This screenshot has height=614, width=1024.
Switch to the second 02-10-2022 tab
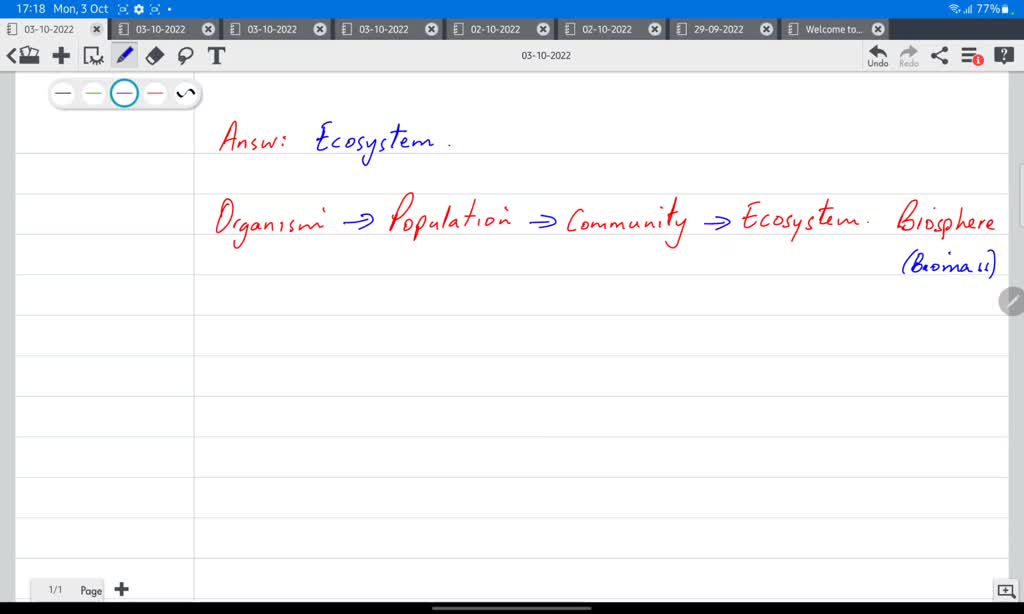click(607, 29)
